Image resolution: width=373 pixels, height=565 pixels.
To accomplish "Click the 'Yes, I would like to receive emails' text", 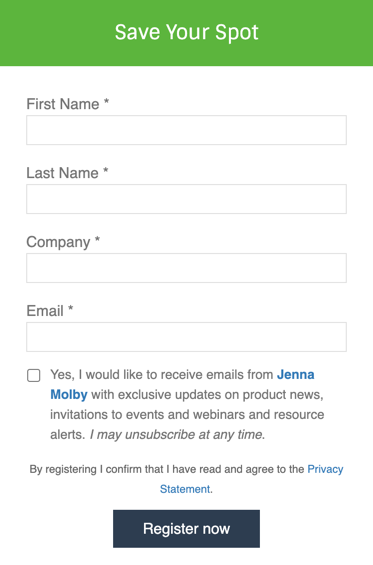I will pyautogui.click(x=161, y=375).
